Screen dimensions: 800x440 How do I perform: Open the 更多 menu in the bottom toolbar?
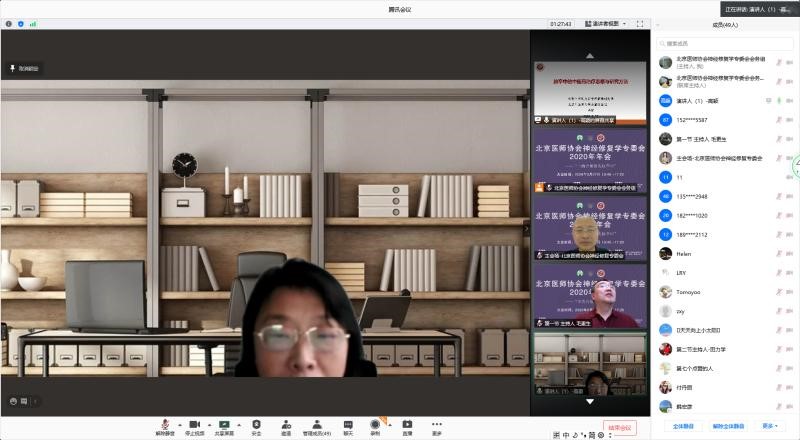pyautogui.click(x=437, y=424)
